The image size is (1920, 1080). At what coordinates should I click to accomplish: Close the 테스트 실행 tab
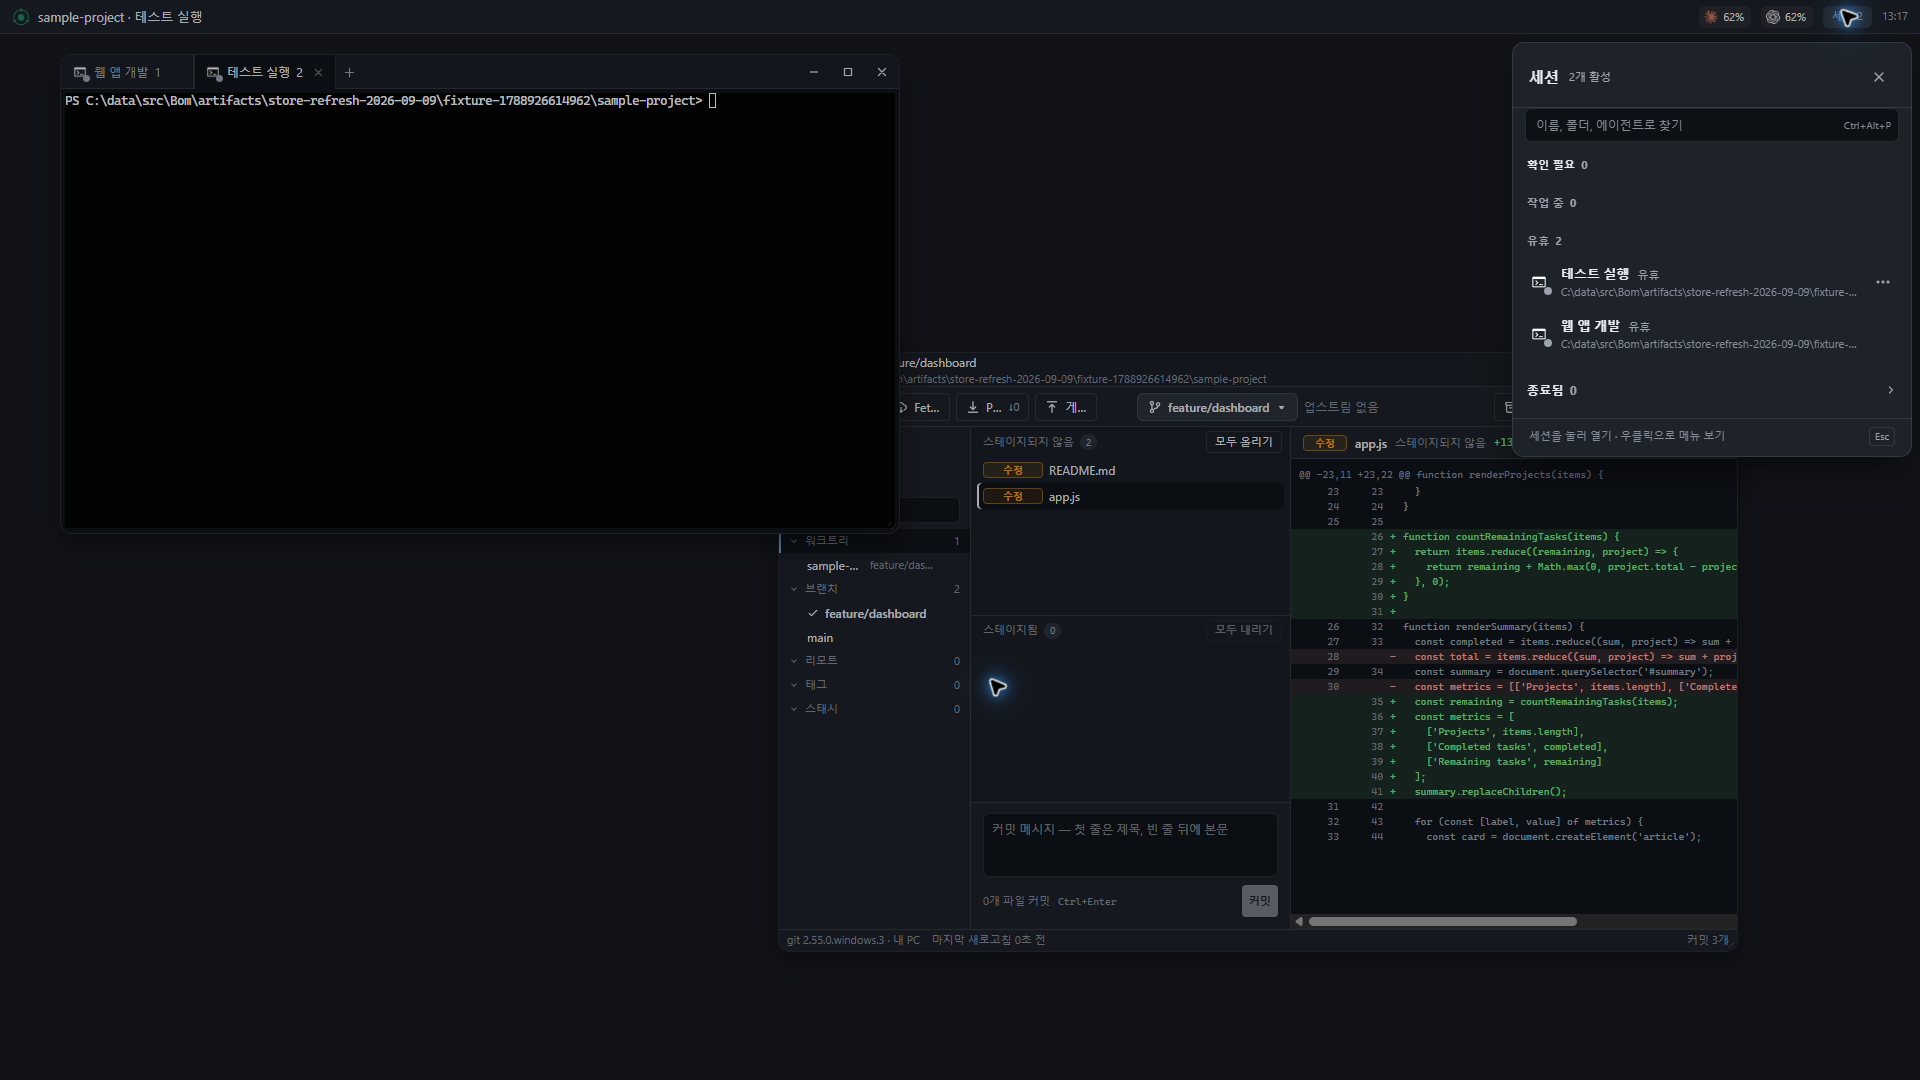(x=318, y=72)
